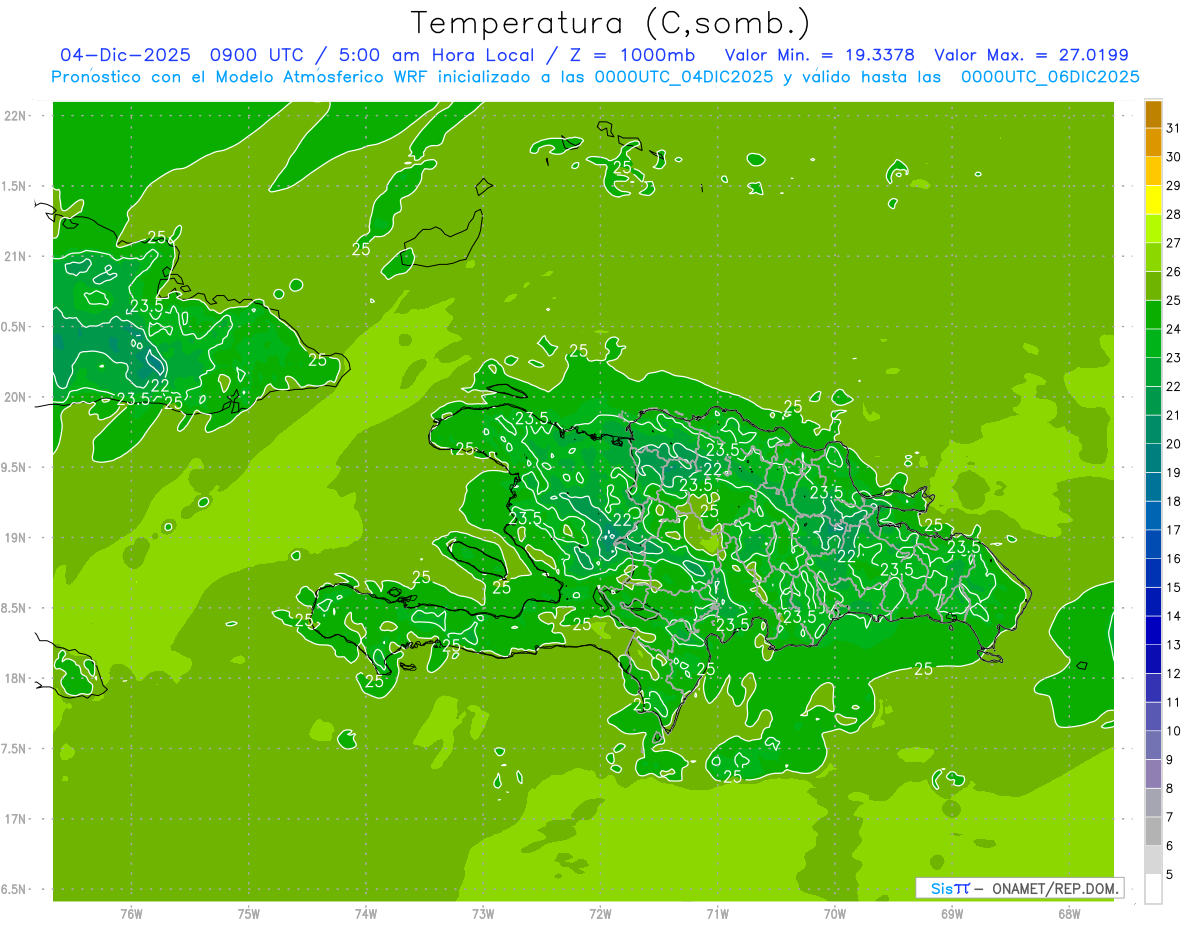
Task: Click the legend scale number 29
Action: coord(1174,185)
